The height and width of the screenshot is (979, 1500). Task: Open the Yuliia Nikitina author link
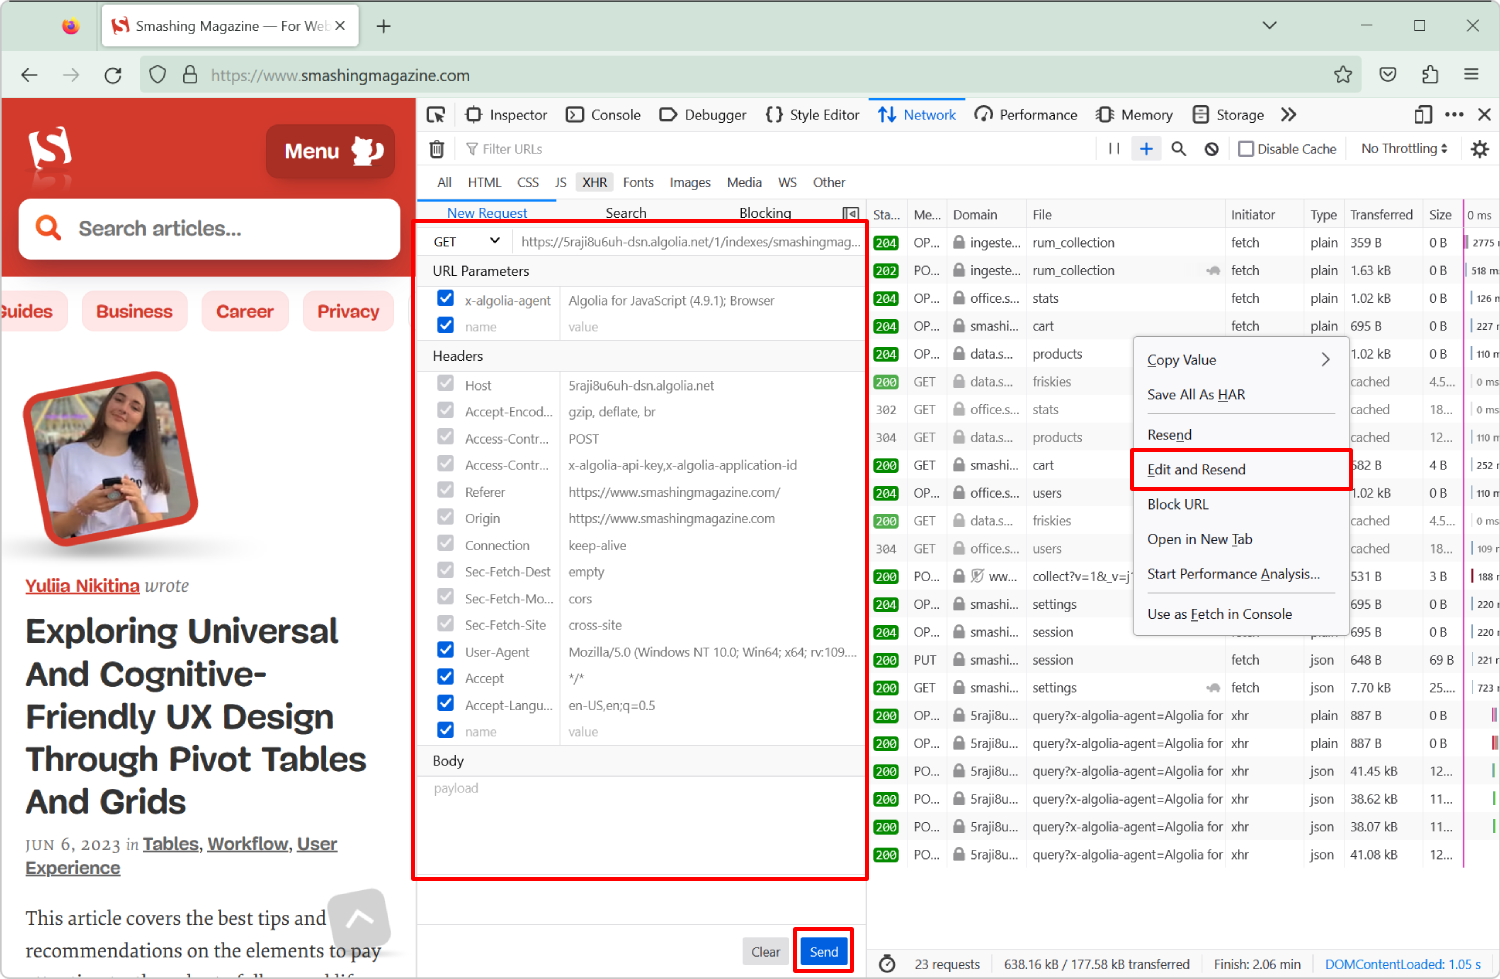pyautogui.click(x=82, y=586)
